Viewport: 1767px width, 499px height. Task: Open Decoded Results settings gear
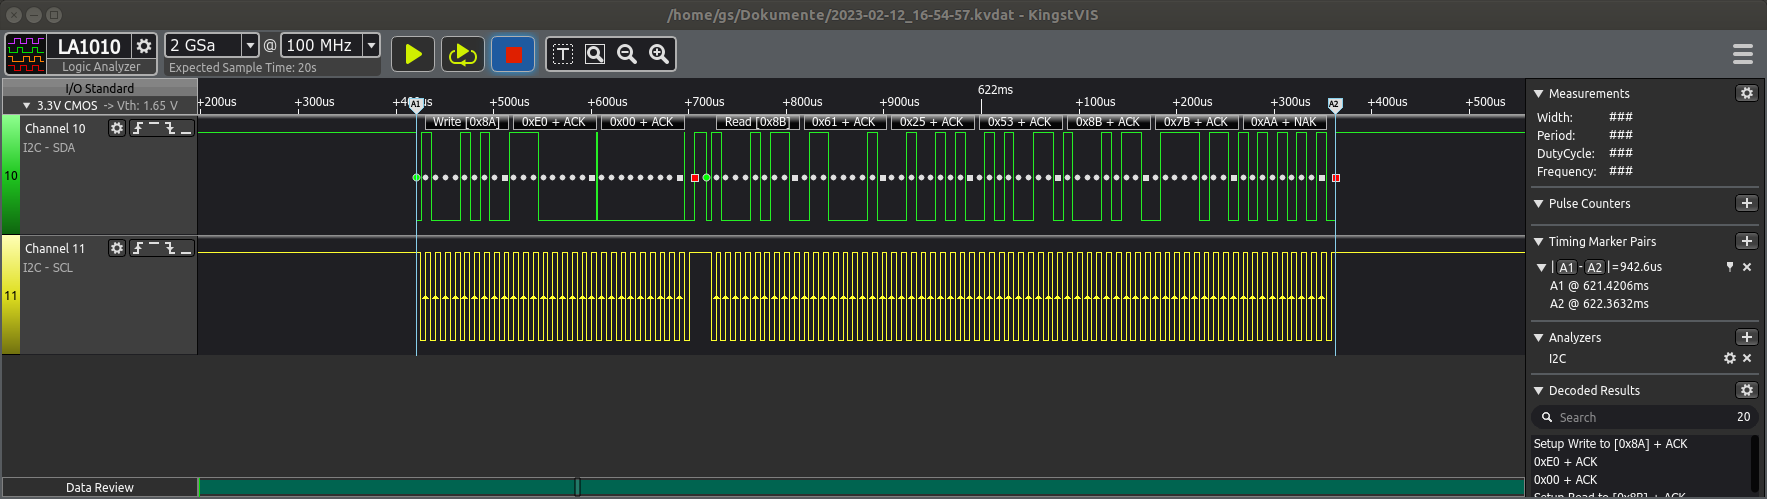tap(1747, 390)
